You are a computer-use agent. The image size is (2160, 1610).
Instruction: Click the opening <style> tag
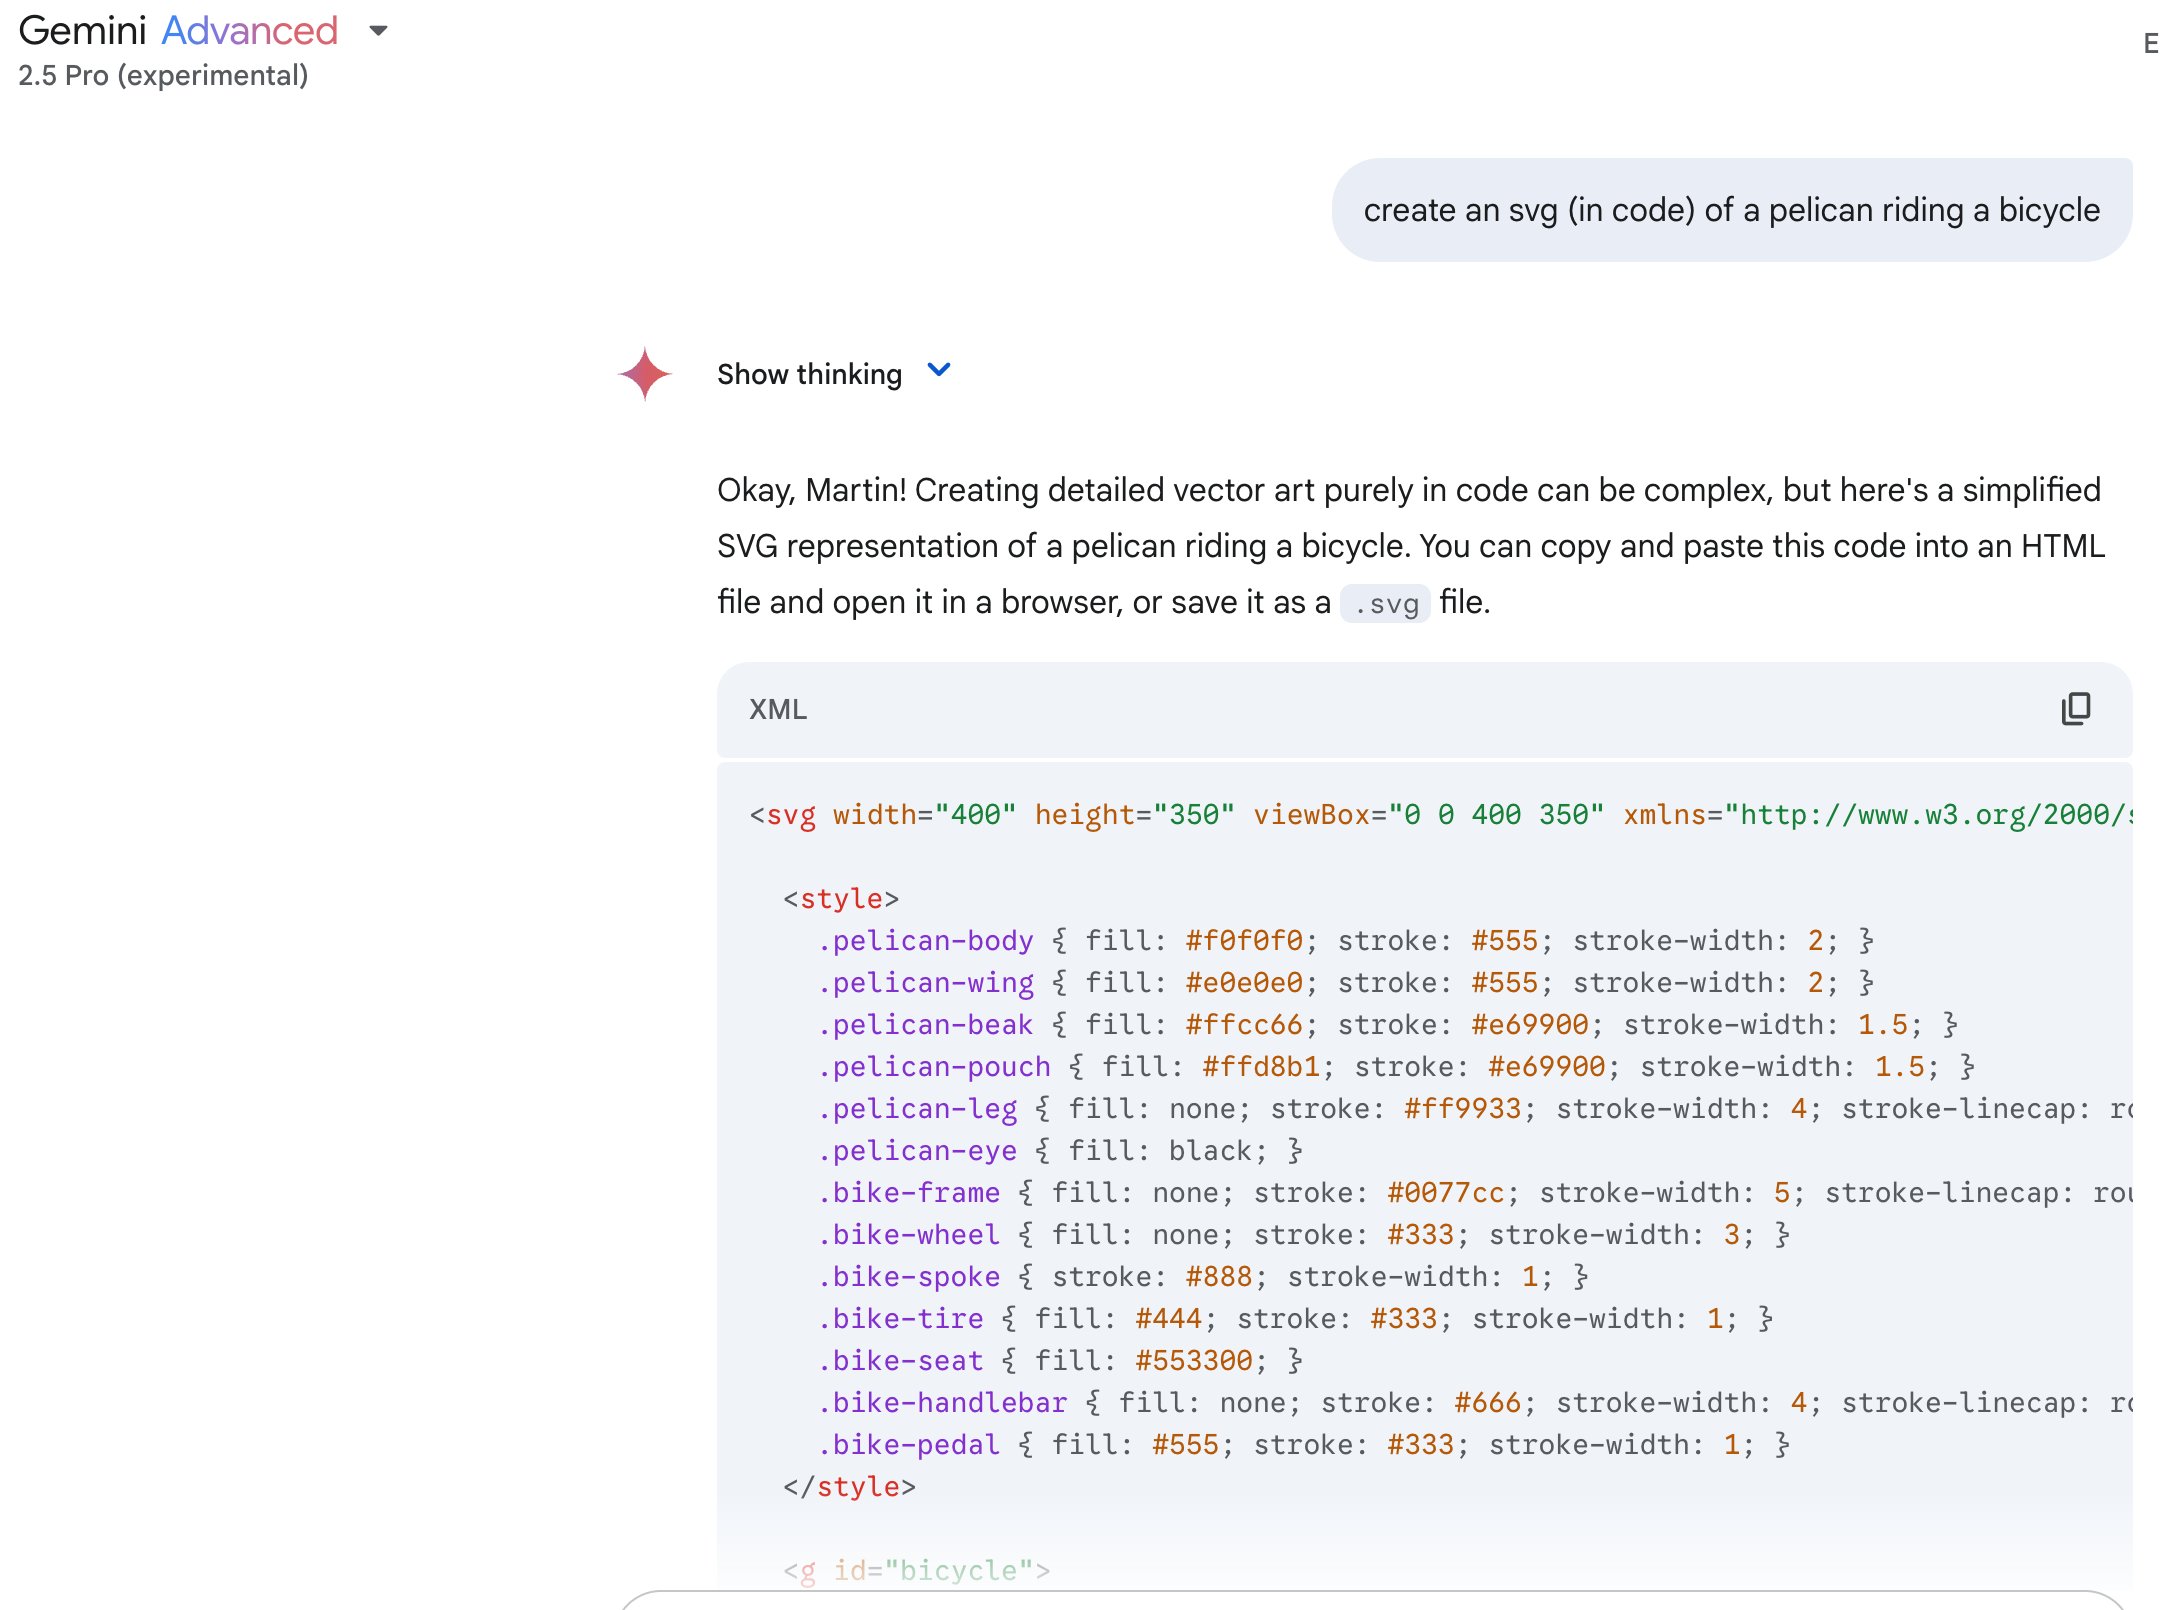click(x=841, y=899)
